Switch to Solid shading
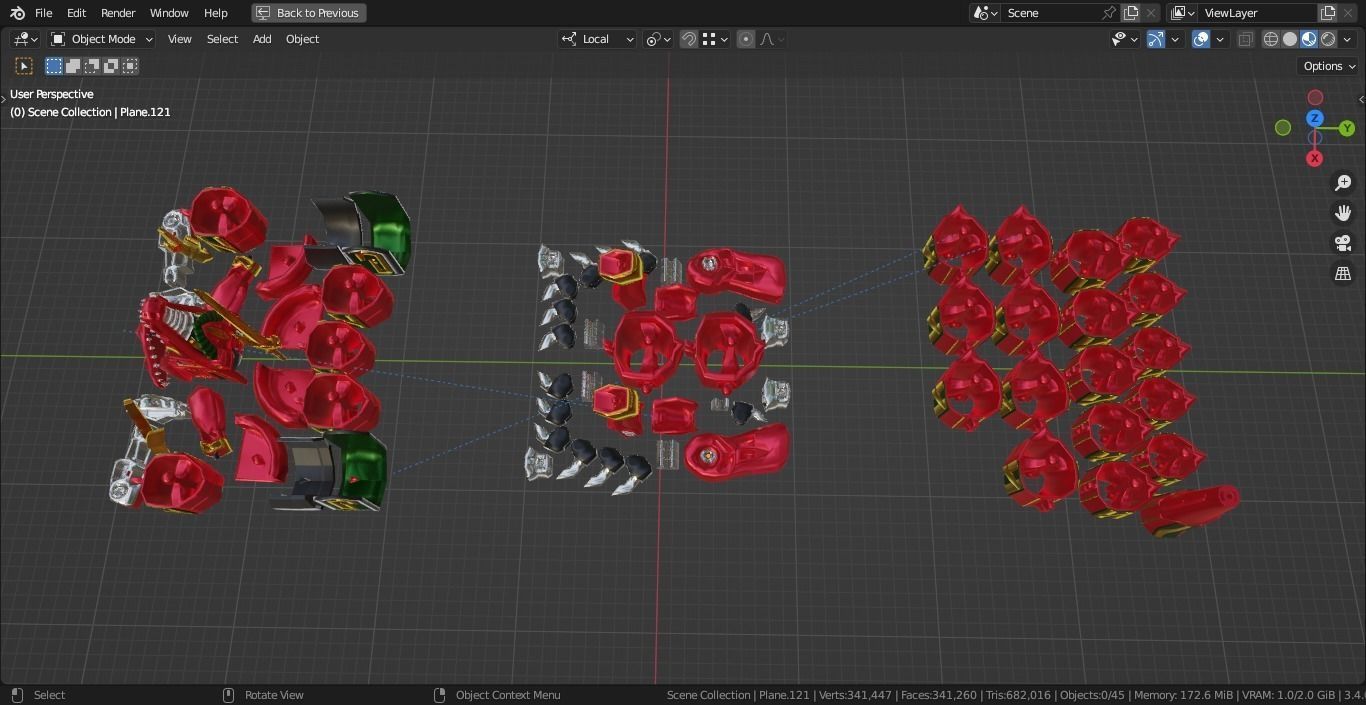The image size is (1366, 705). (1290, 39)
